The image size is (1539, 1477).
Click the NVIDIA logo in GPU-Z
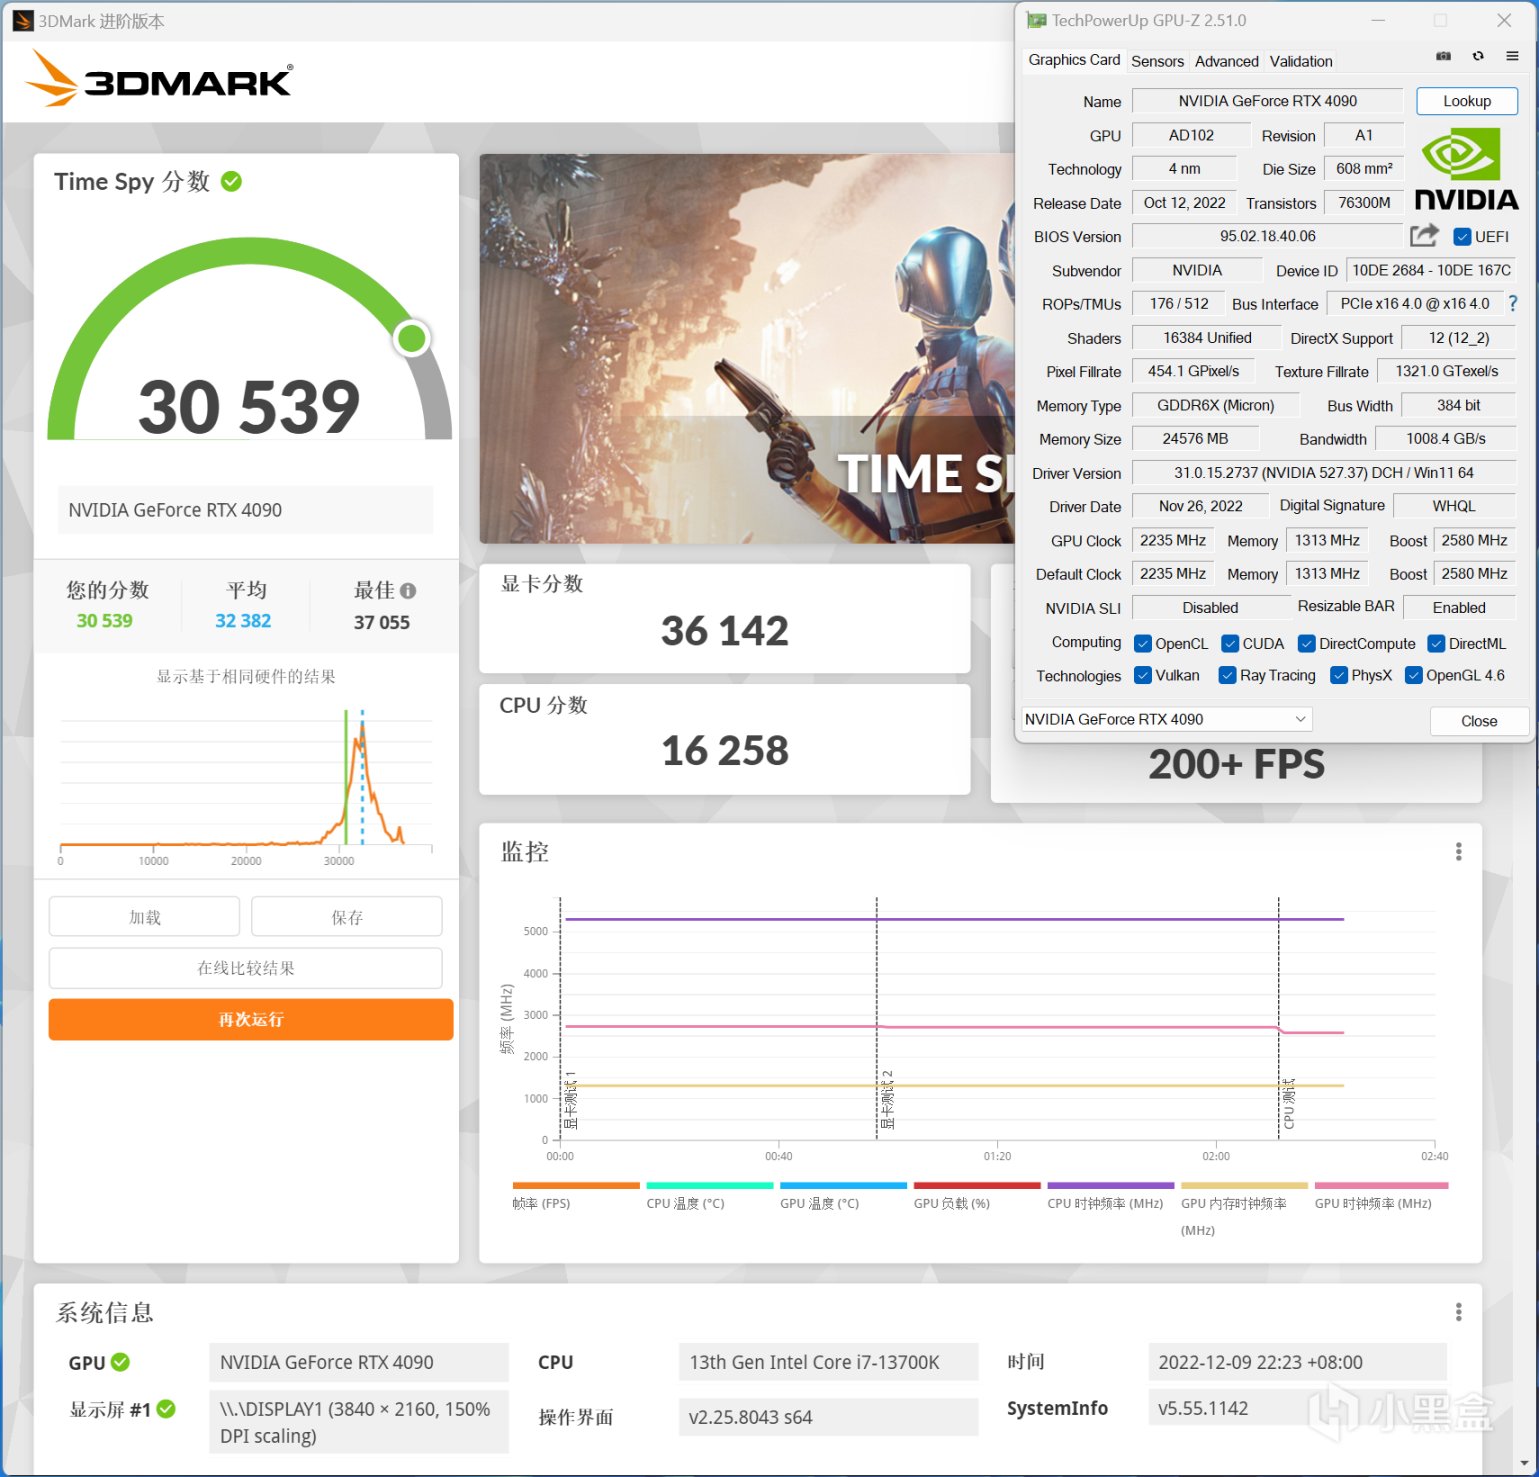(1466, 169)
